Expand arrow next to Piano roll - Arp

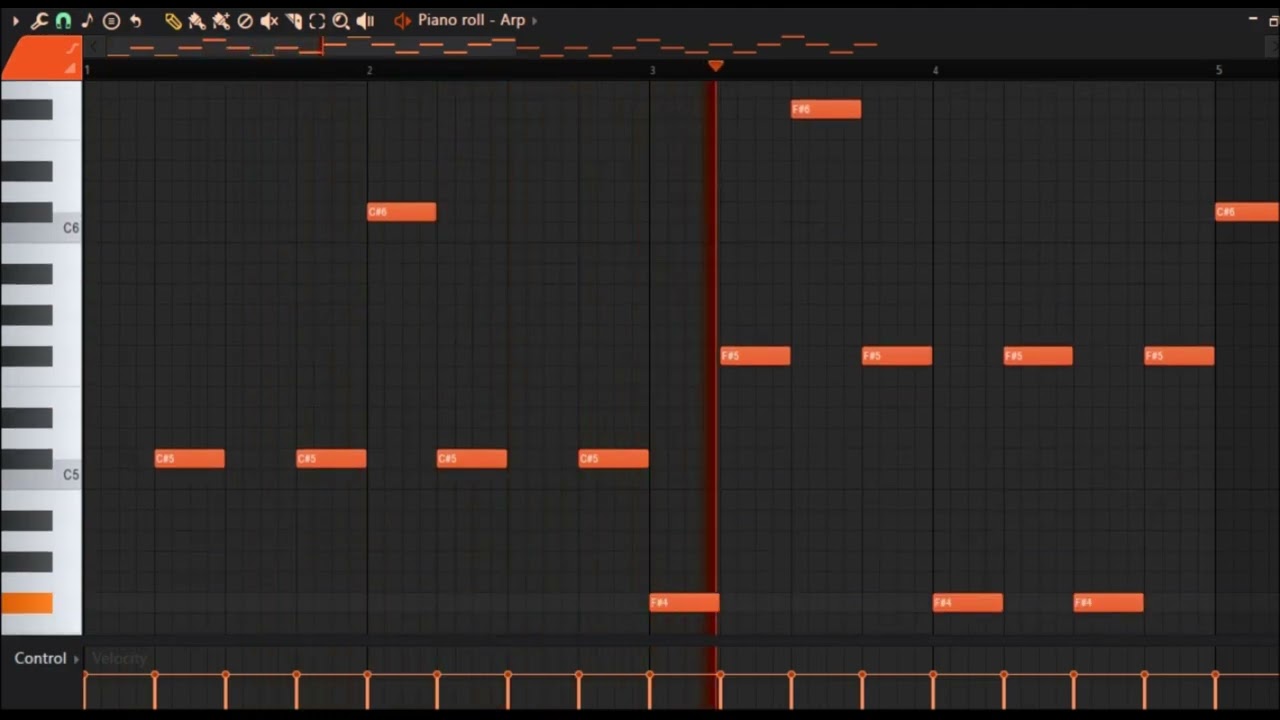click(x=534, y=20)
